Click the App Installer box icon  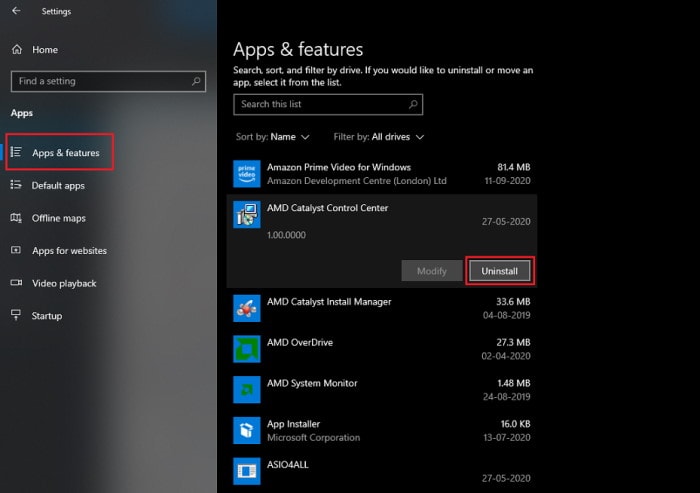click(x=247, y=430)
